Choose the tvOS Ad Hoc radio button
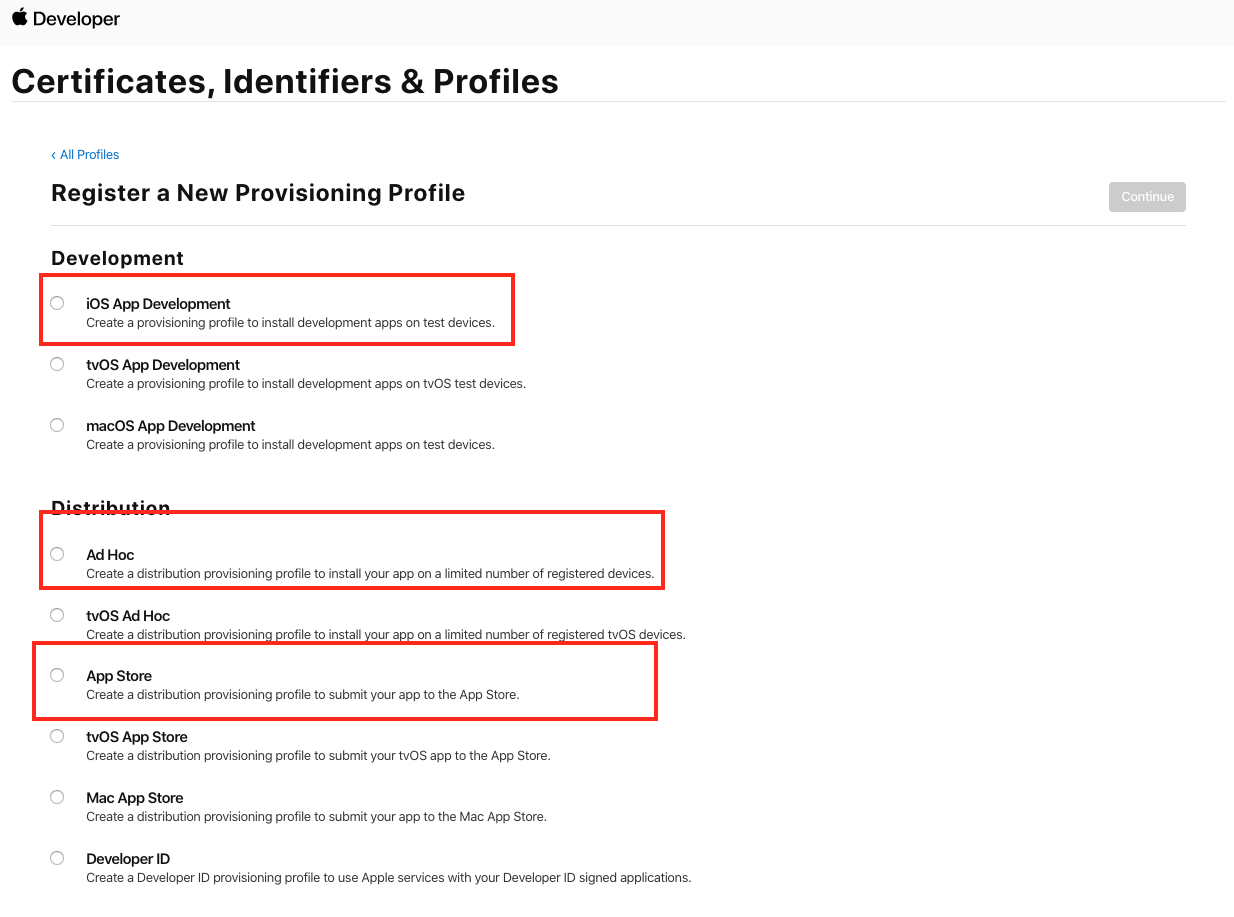The image size is (1234, 917). 57,615
